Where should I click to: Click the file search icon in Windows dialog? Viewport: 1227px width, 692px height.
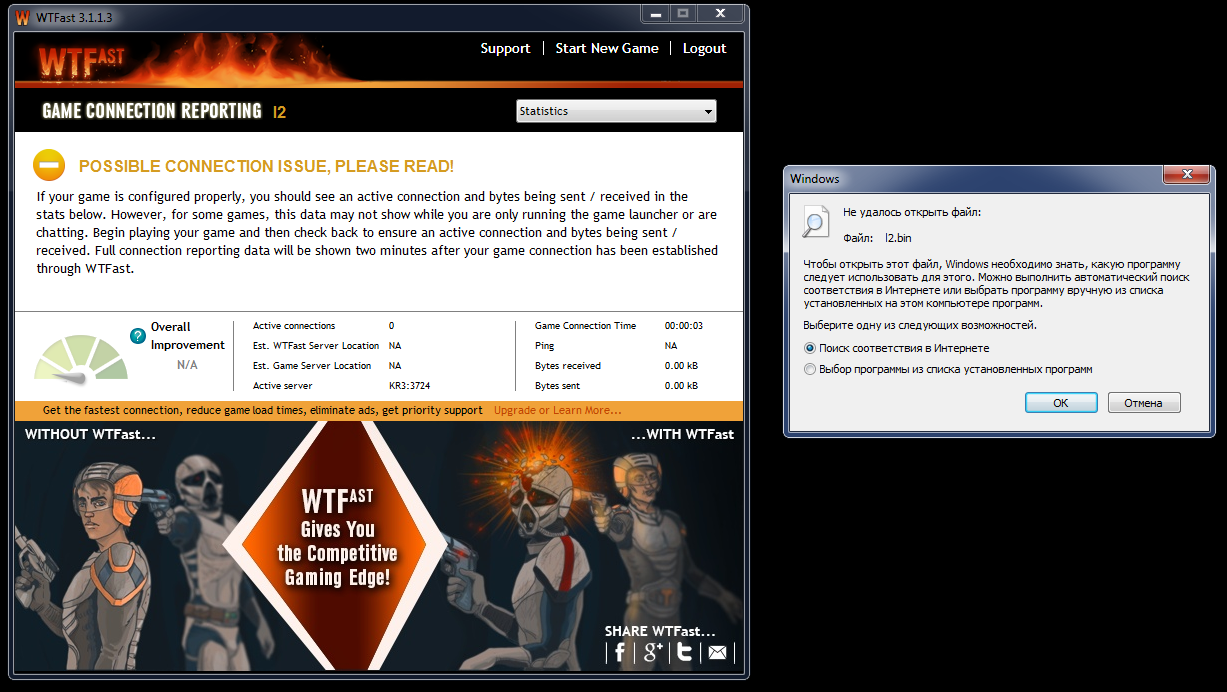(x=816, y=222)
